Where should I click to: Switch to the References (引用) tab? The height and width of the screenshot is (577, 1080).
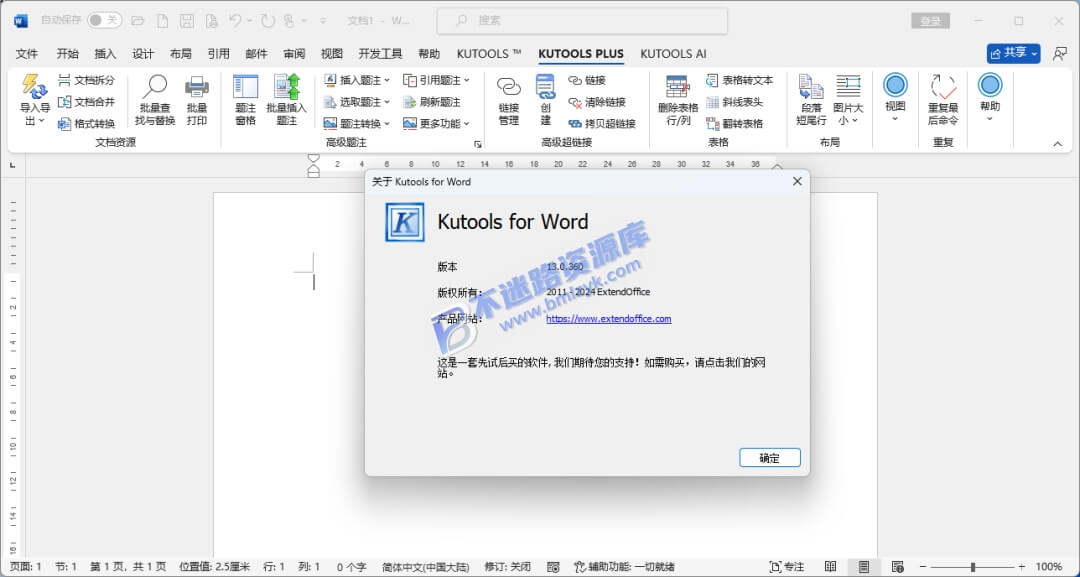pos(218,54)
